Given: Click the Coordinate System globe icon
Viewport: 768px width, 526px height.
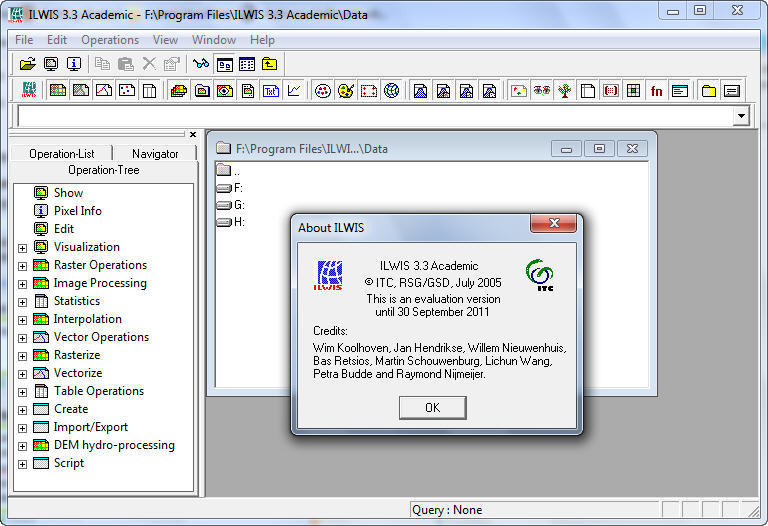Looking at the screenshot, I should click(391, 91).
